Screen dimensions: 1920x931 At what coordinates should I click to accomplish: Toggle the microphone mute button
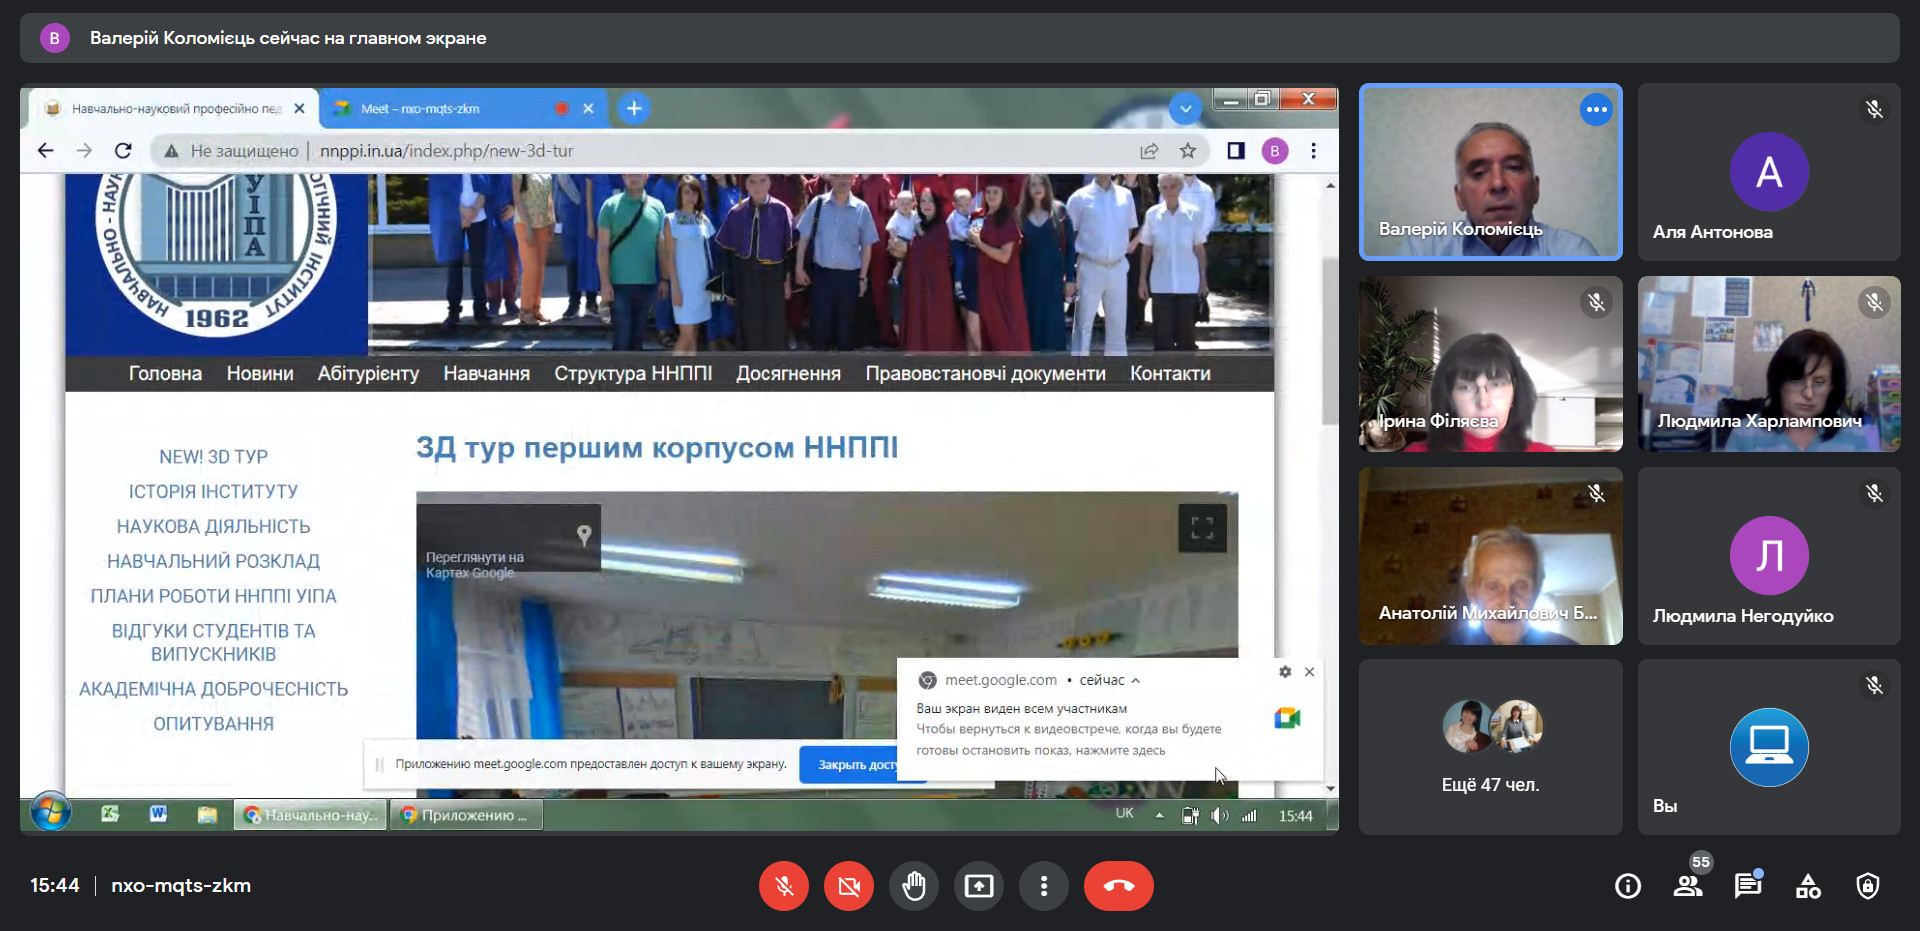(x=784, y=886)
